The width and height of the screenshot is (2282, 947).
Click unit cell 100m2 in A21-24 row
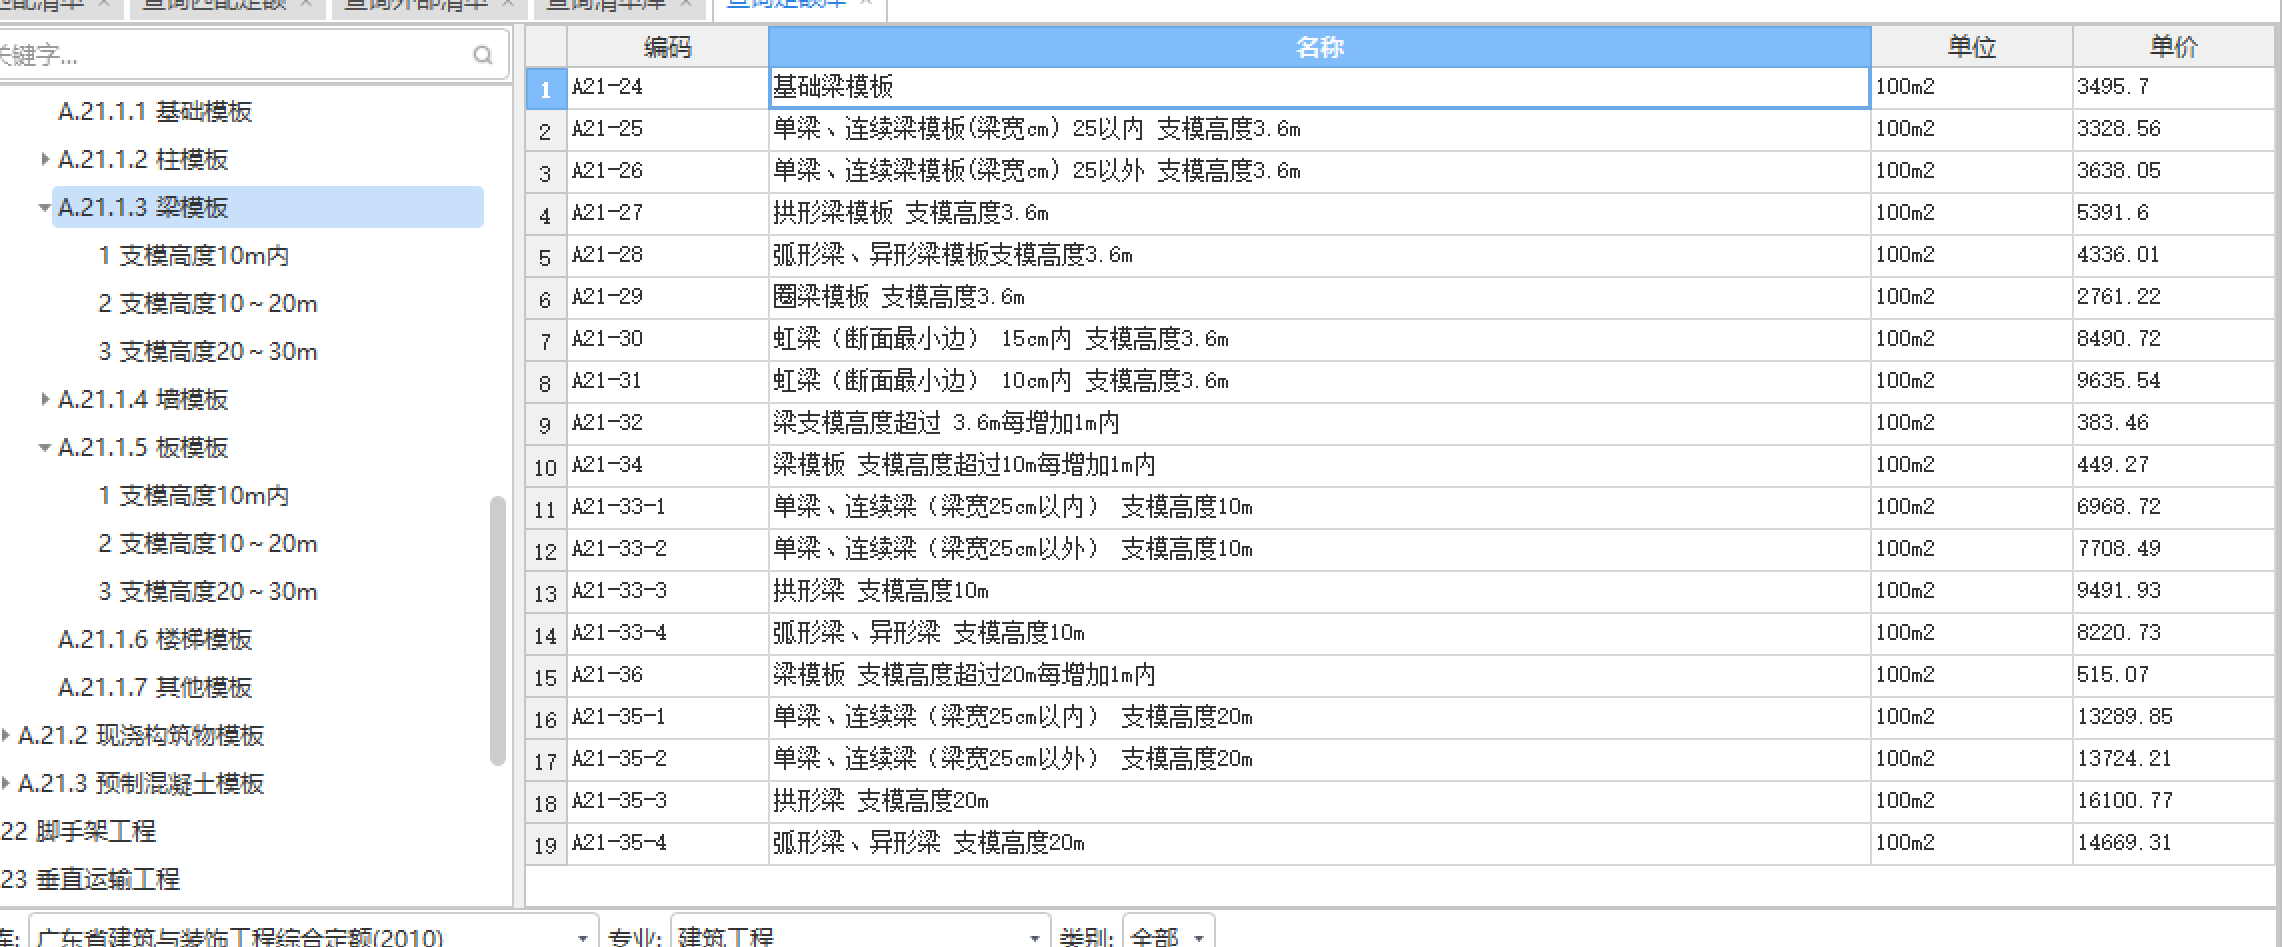pos(1971,87)
